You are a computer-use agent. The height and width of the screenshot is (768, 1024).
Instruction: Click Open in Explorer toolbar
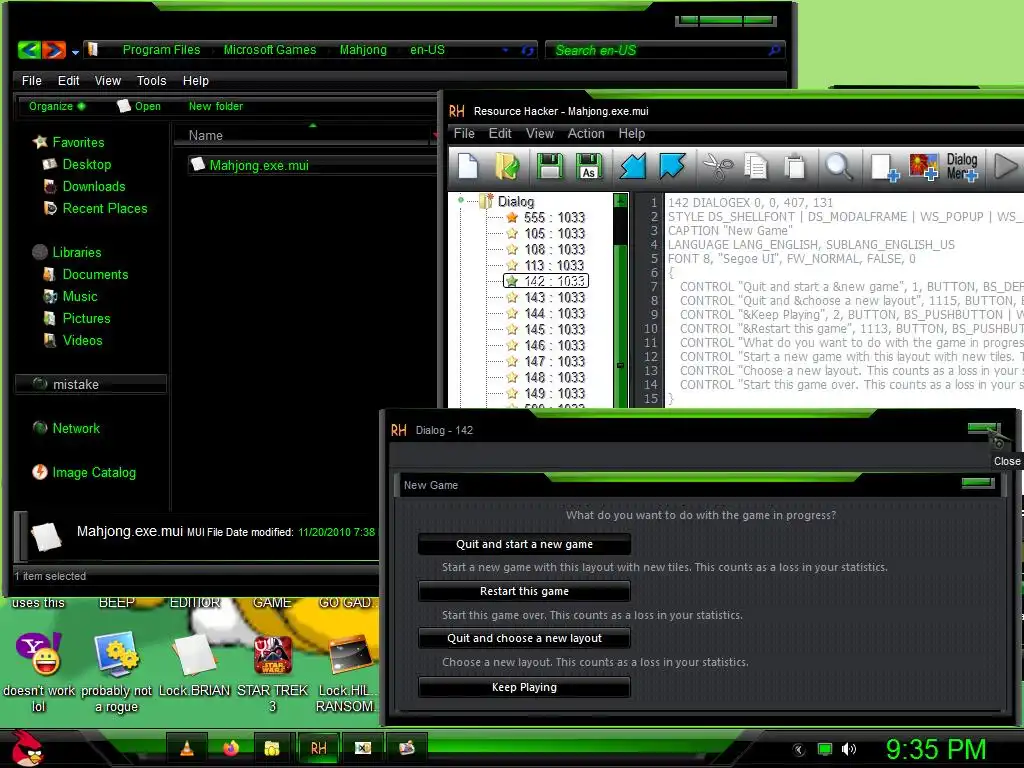139,106
